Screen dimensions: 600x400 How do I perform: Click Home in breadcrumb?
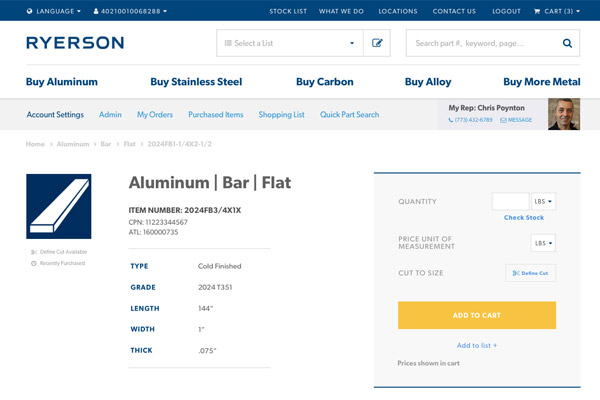coord(35,144)
